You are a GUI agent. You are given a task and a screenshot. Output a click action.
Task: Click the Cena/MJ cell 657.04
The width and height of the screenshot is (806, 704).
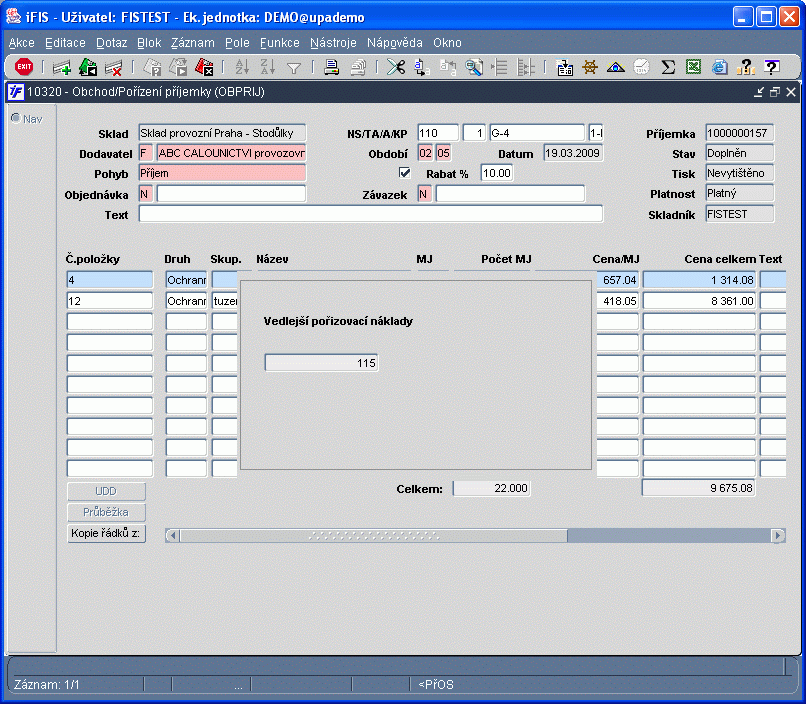click(x=618, y=280)
